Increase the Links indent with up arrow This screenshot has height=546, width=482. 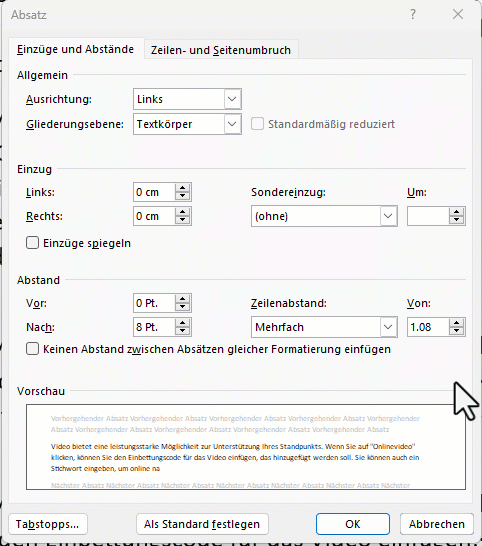pyautogui.click(x=182, y=188)
